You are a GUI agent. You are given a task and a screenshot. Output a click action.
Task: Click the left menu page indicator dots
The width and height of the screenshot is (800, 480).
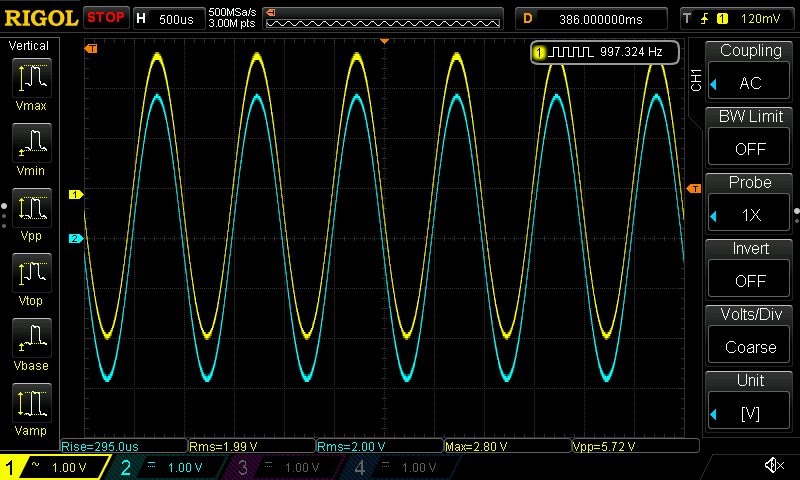pos(4,216)
